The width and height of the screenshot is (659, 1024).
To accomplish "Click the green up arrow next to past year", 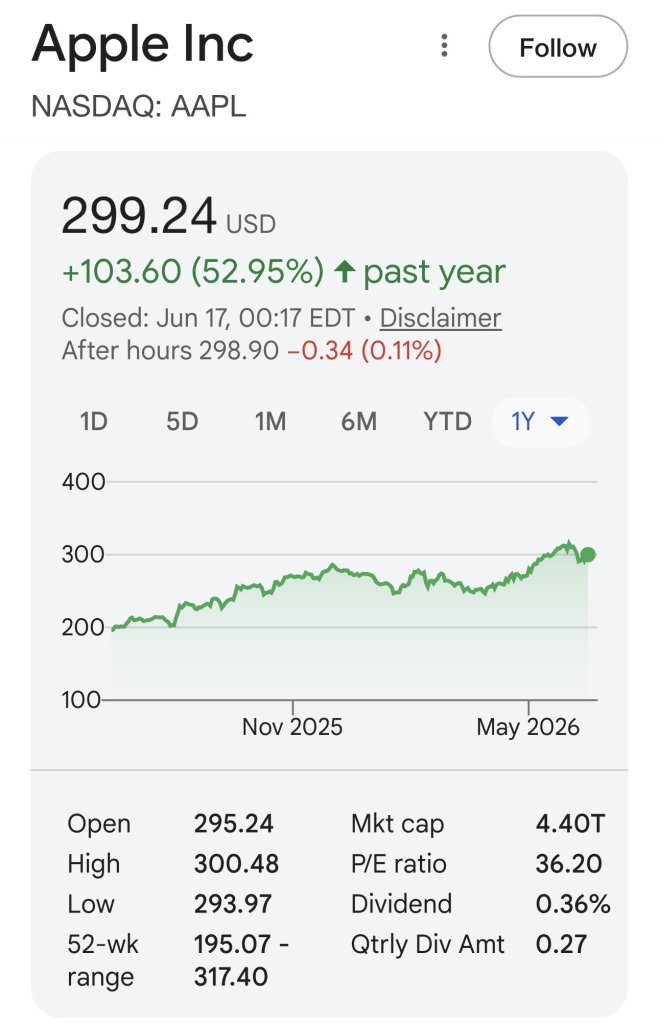I will coord(344,272).
